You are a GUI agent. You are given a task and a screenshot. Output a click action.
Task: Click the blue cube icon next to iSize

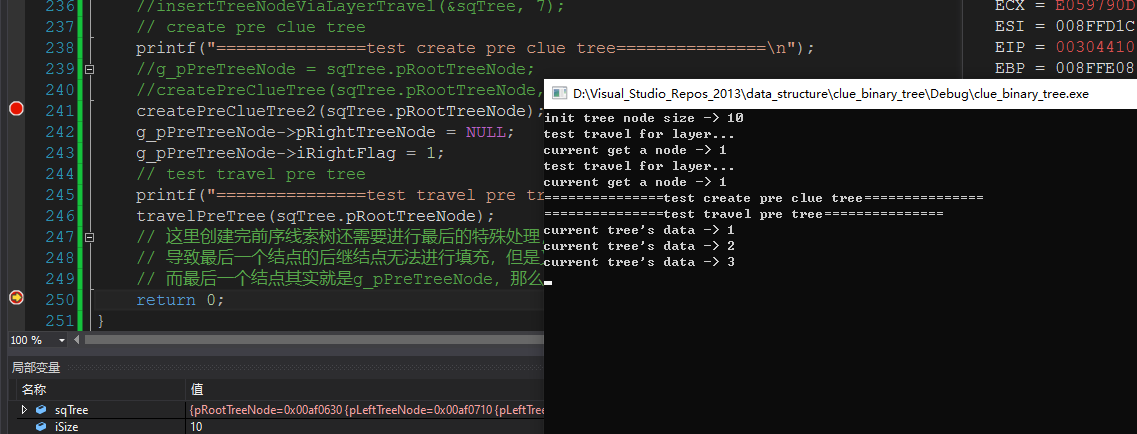coord(41,427)
